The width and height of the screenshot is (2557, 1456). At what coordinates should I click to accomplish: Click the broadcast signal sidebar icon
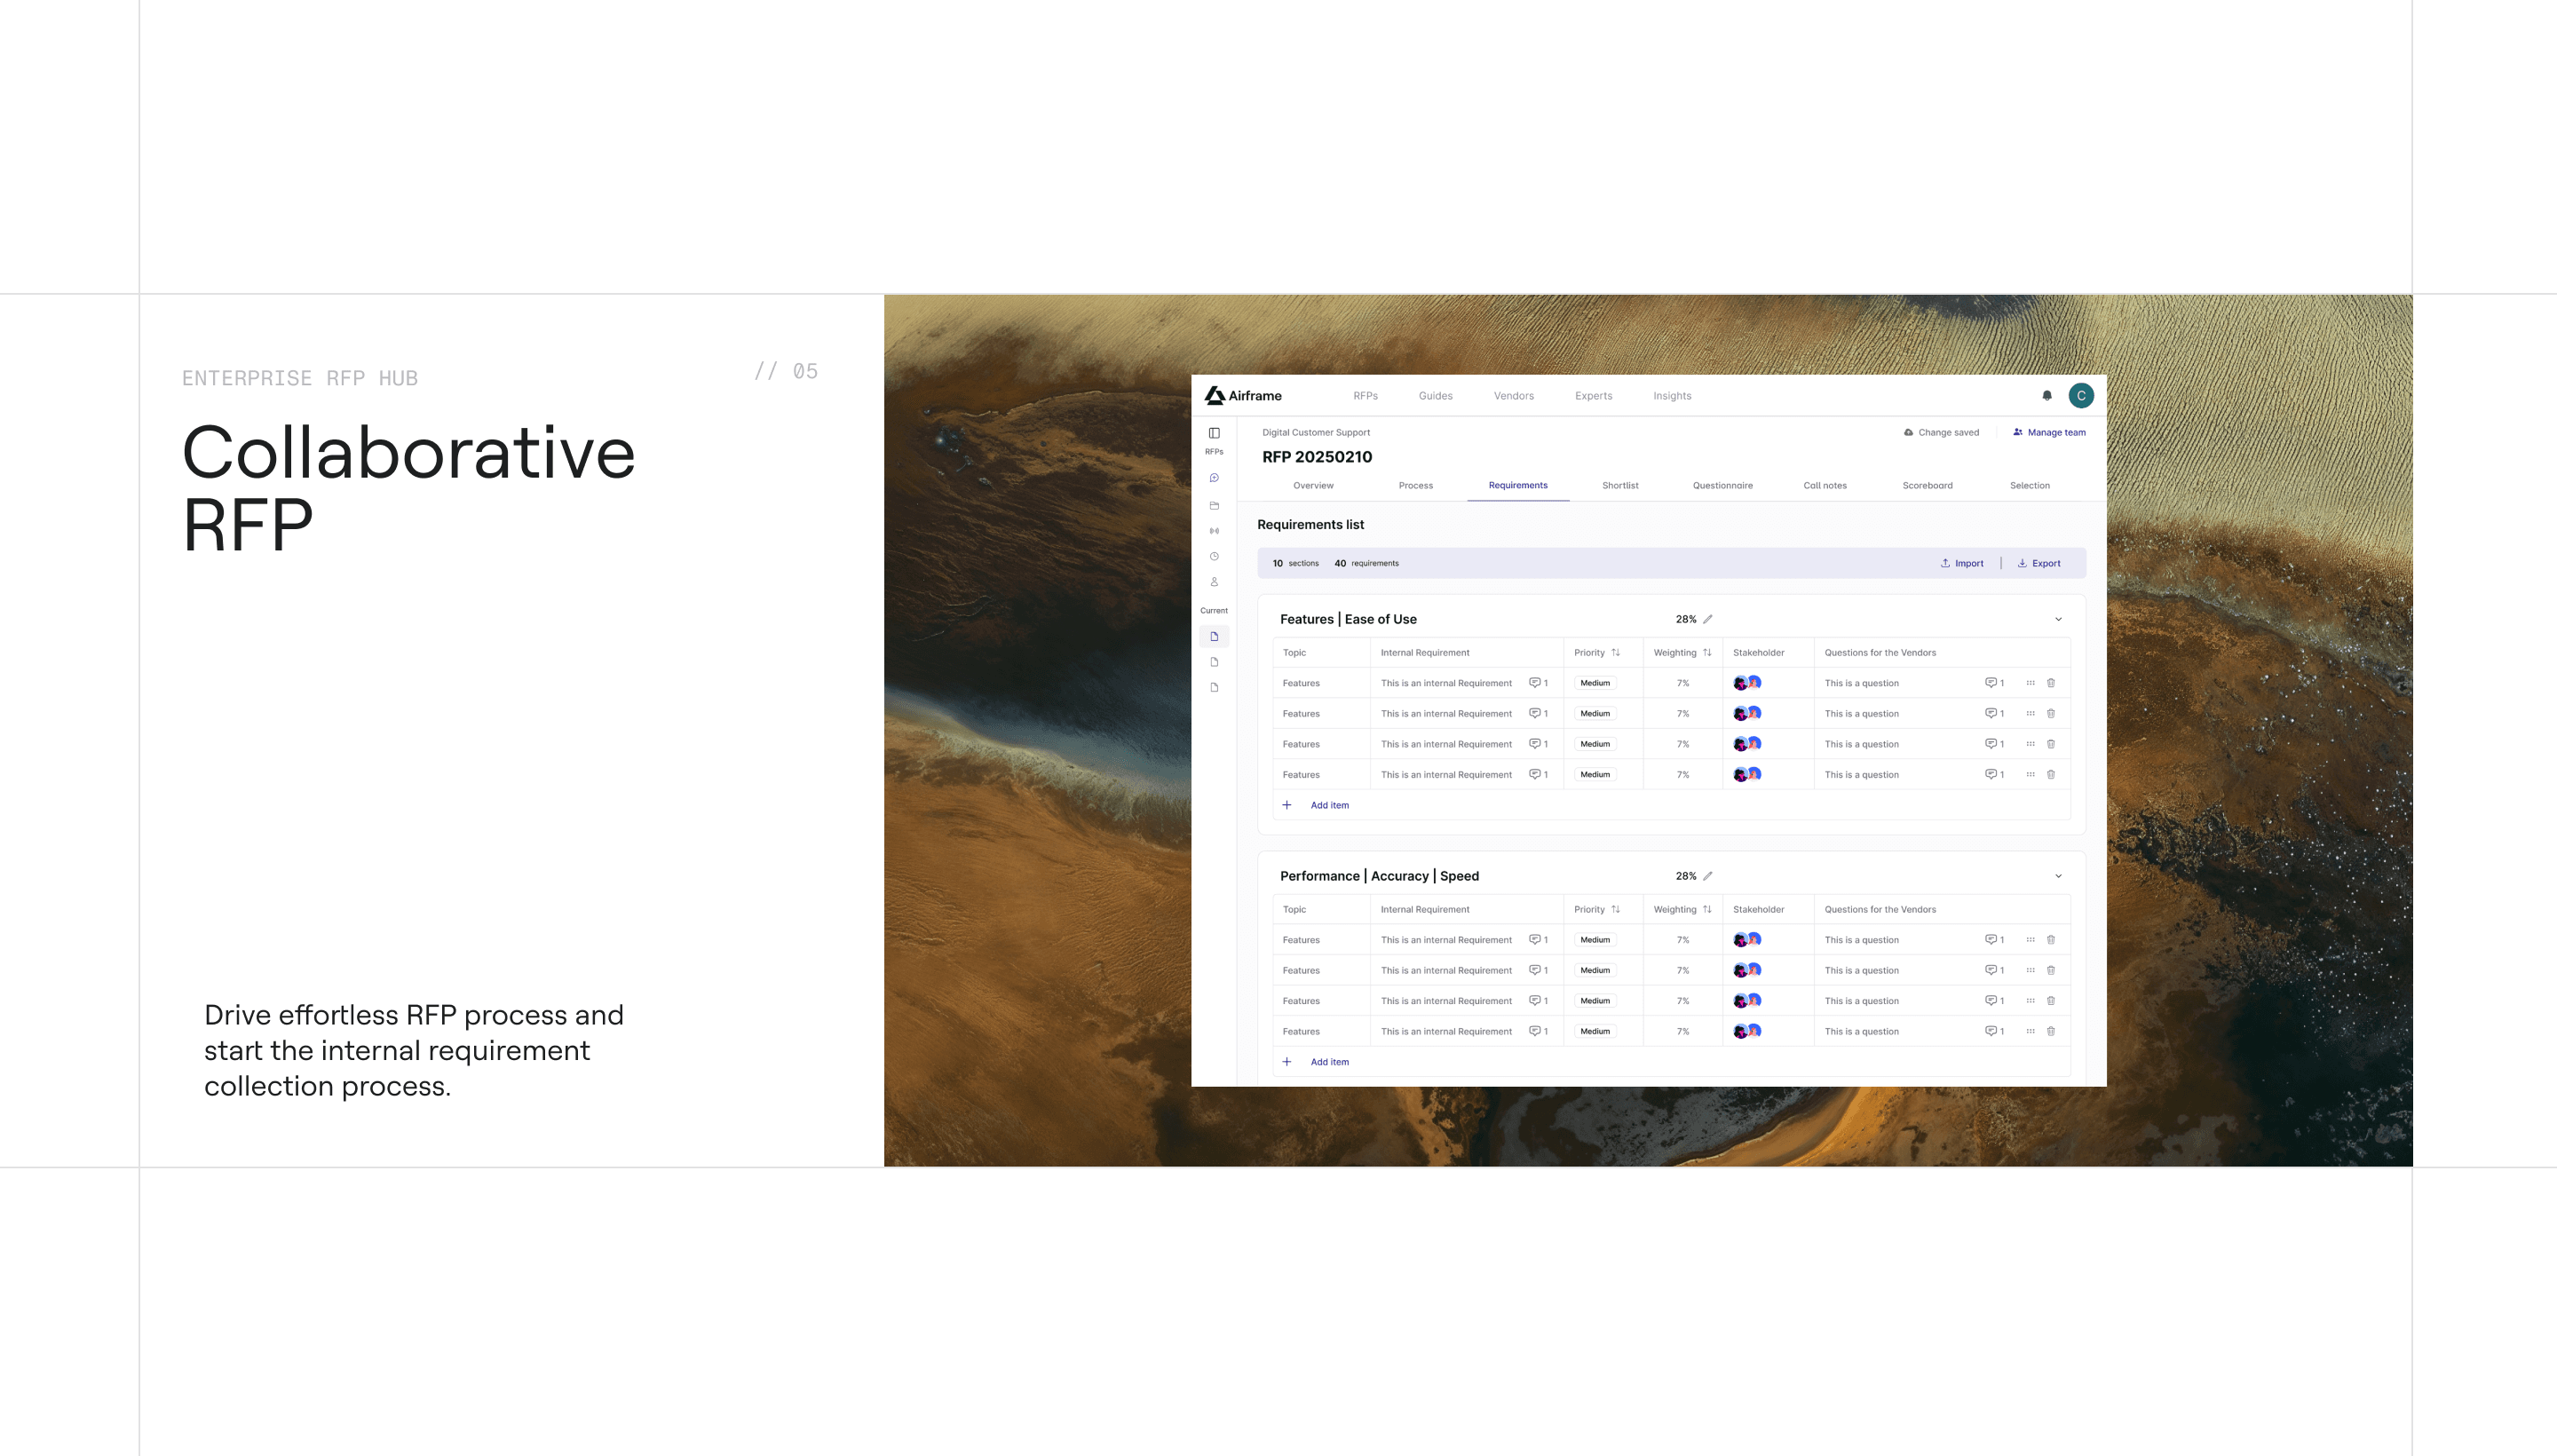[x=1214, y=531]
